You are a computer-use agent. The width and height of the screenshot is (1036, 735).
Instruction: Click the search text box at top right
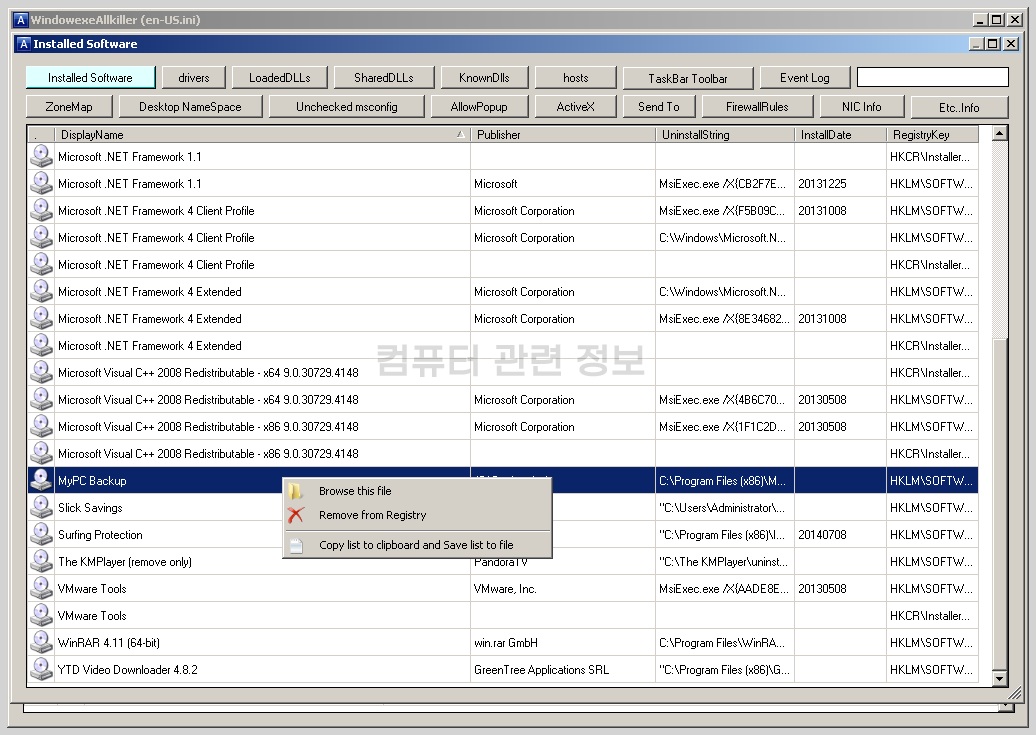pyautogui.click(x=932, y=77)
